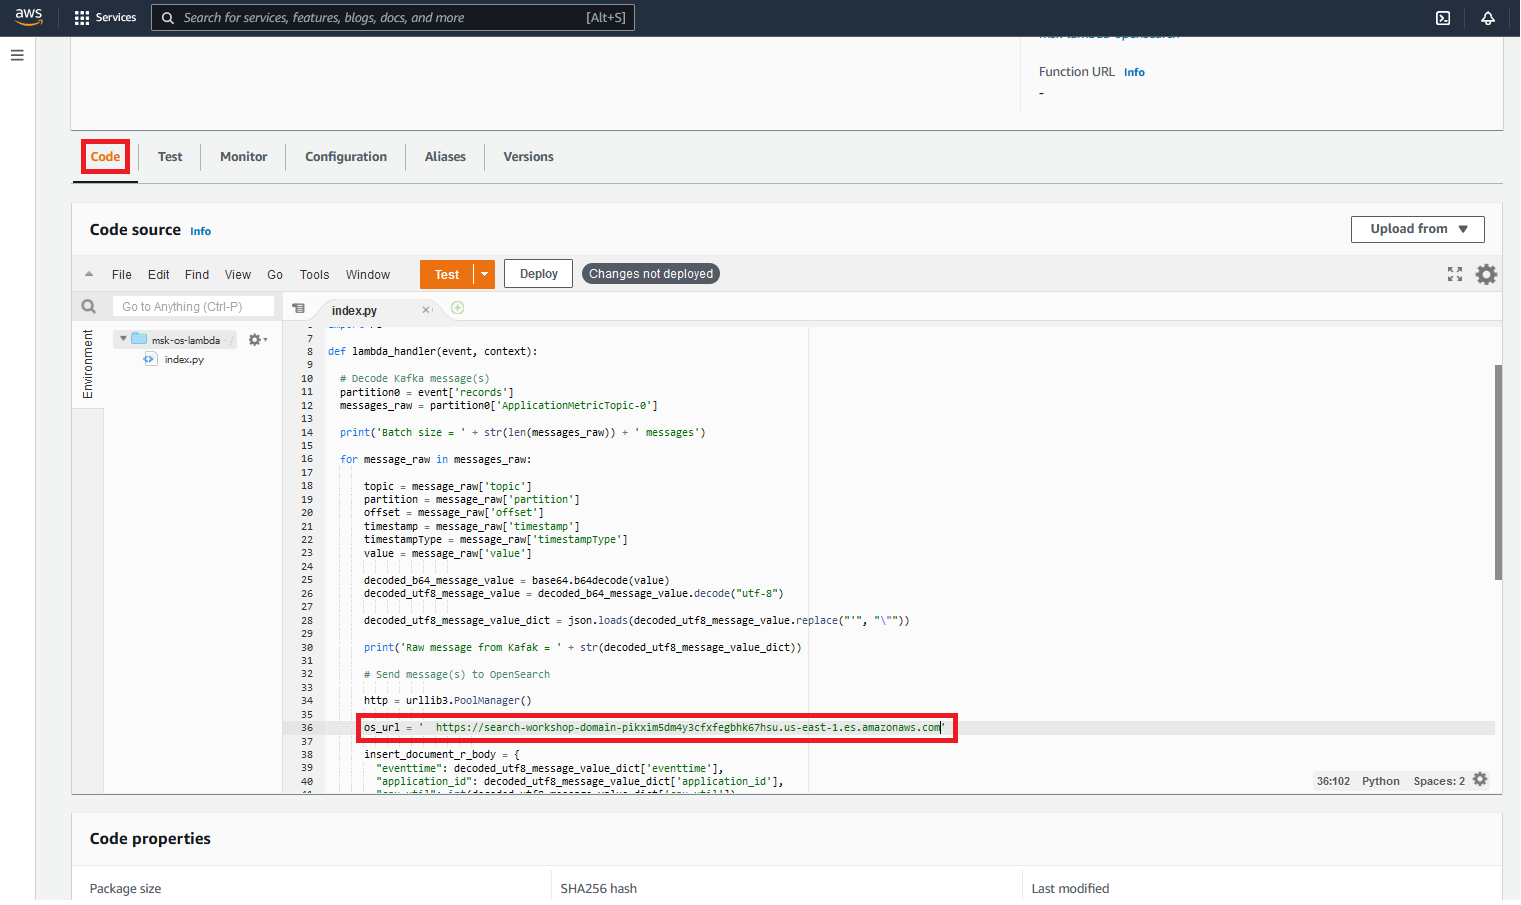
Task: Click the Last modified label
Action: 1070,889
